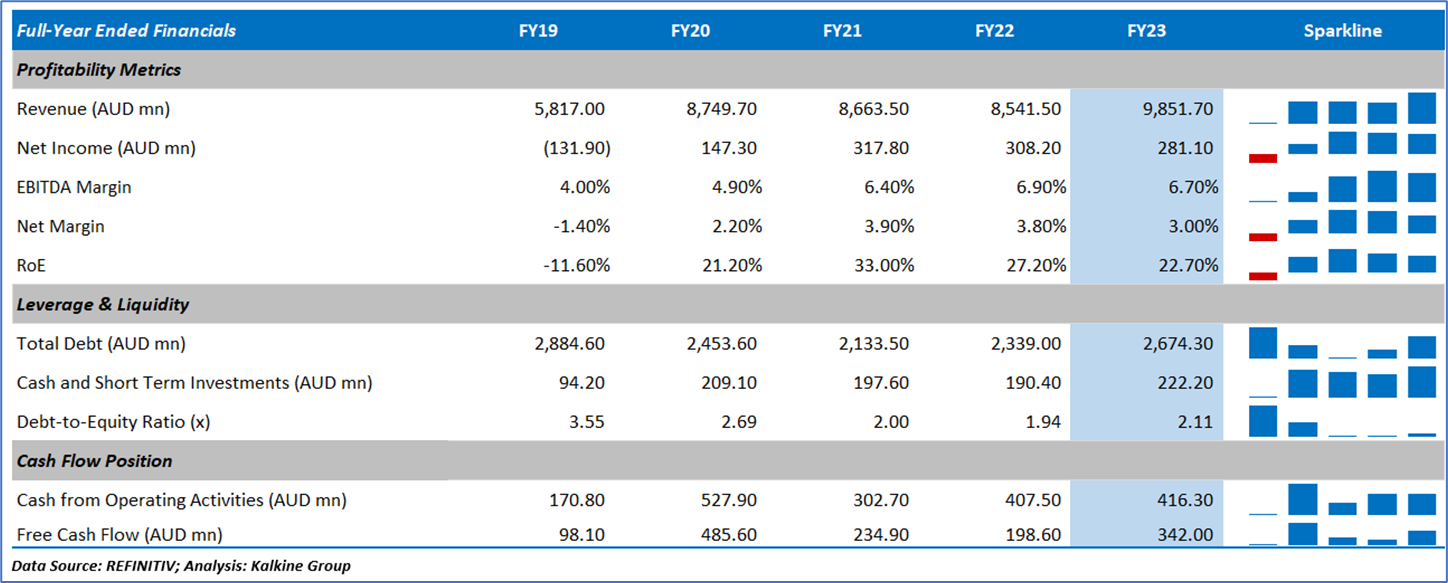Click the FY19 Net Income value (131.90)

(x=576, y=148)
